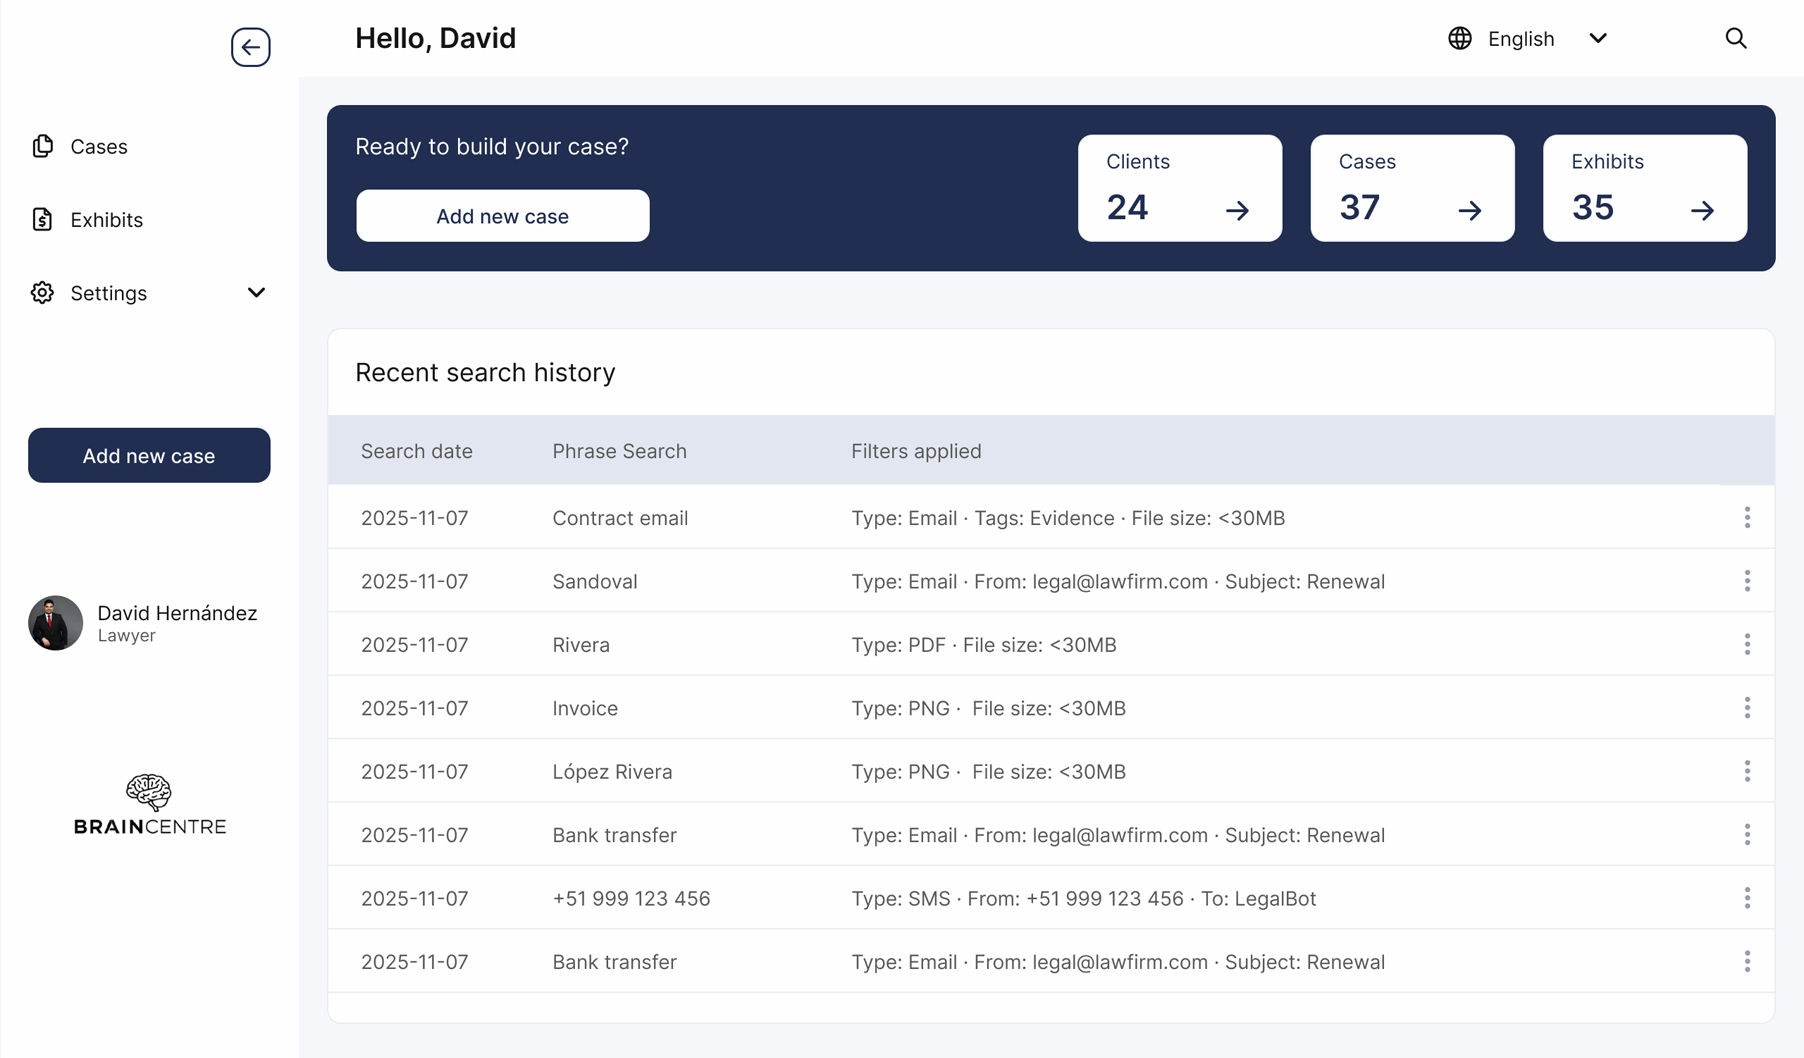Click David Hernández profile avatar

[x=55, y=623]
